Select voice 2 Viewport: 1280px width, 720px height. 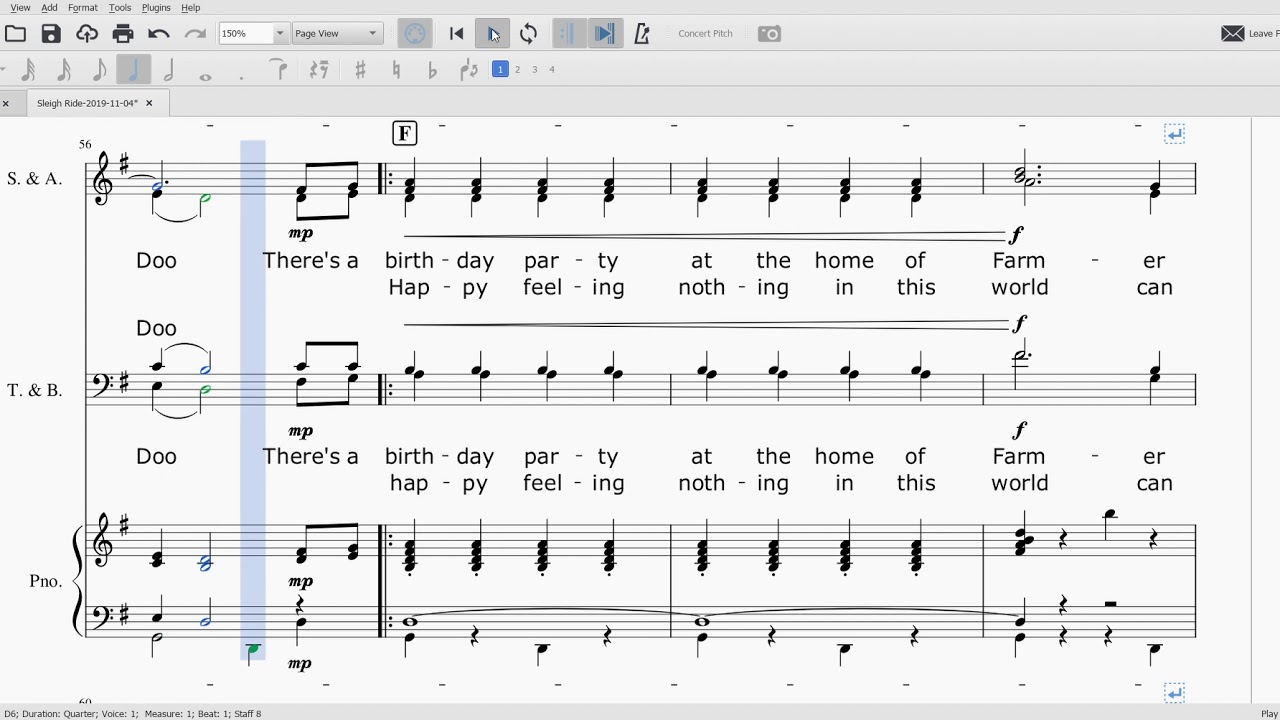point(517,69)
